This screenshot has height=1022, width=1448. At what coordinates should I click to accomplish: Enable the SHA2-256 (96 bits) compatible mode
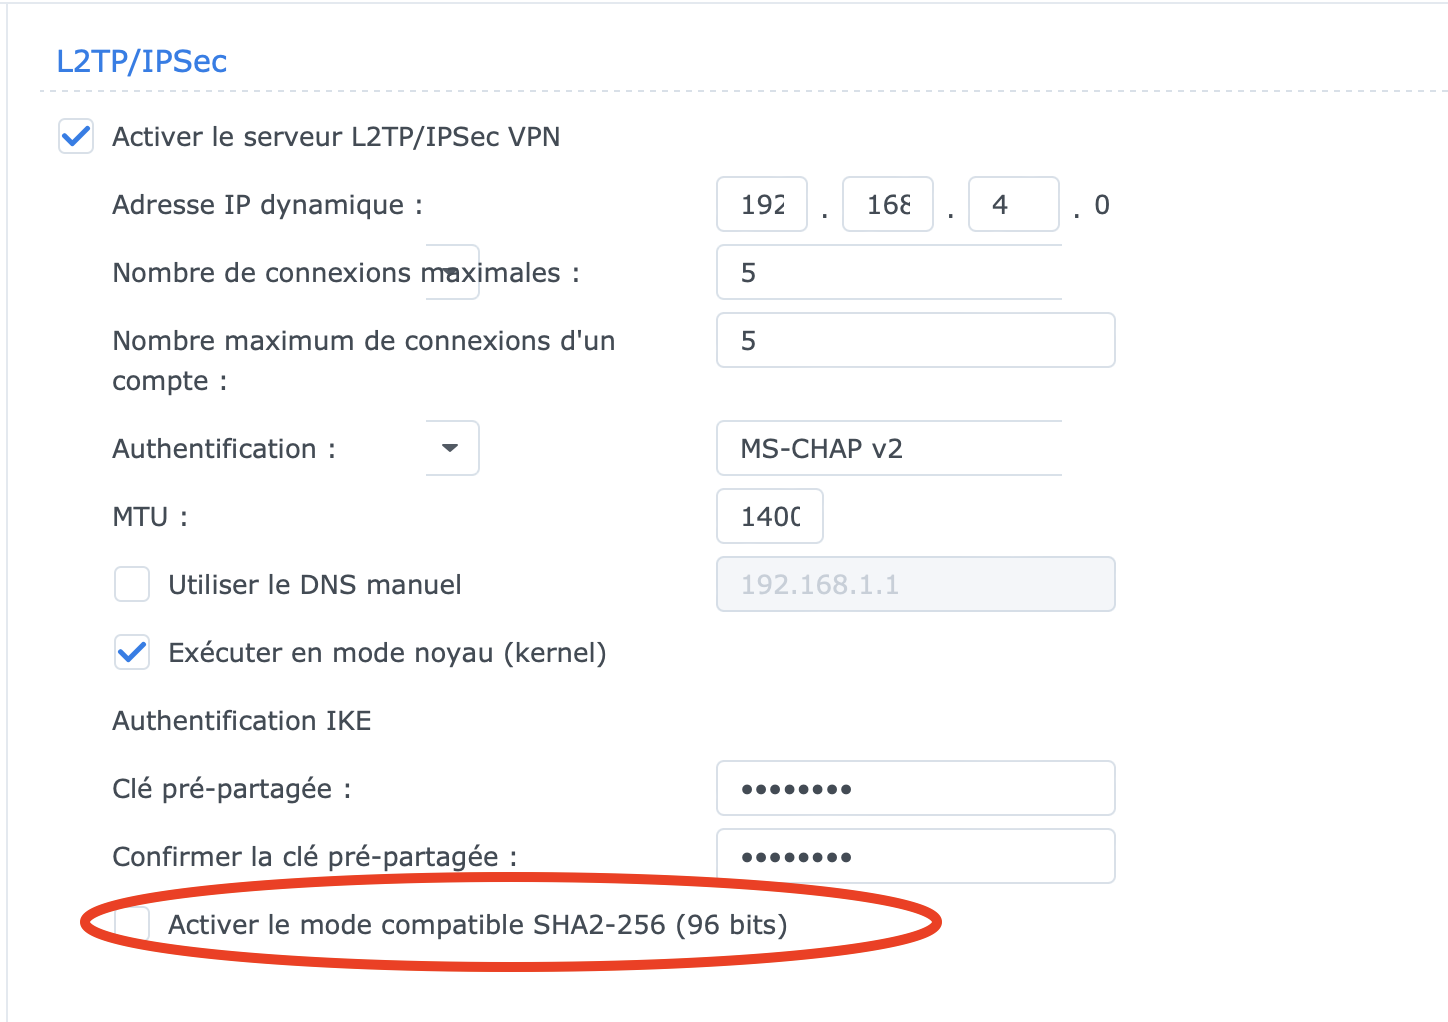point(132,925)
